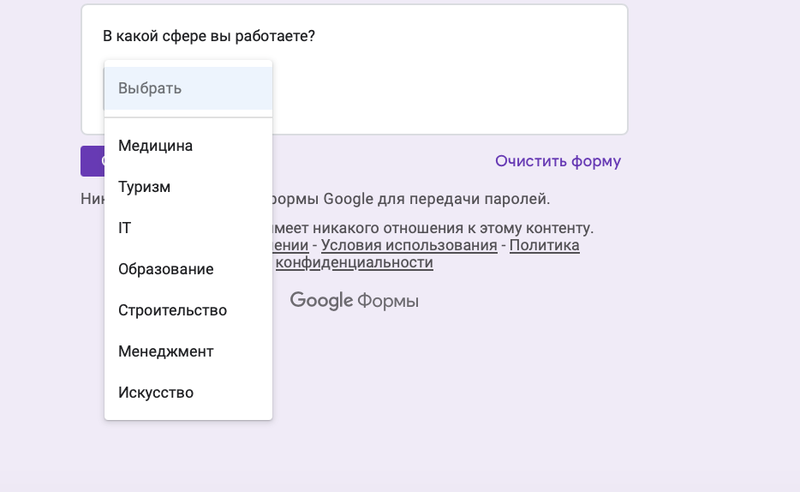Pick Менеджмент from the list
Image resolution: width=800 pixels, height=492 pixels.
click(188, 352)
